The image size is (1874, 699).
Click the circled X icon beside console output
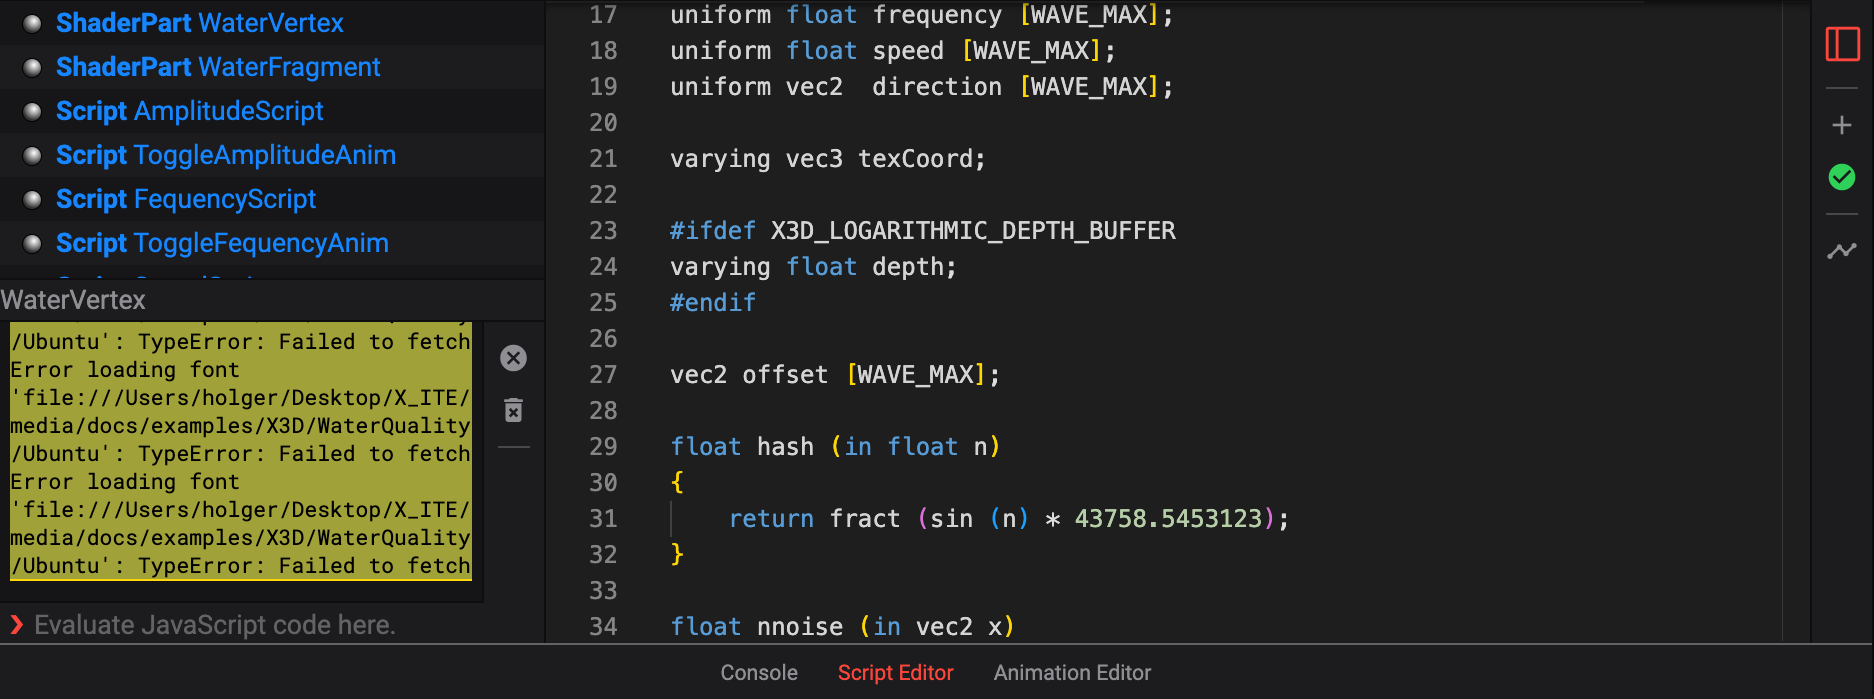pyautogui.click(x=513, y=358)
